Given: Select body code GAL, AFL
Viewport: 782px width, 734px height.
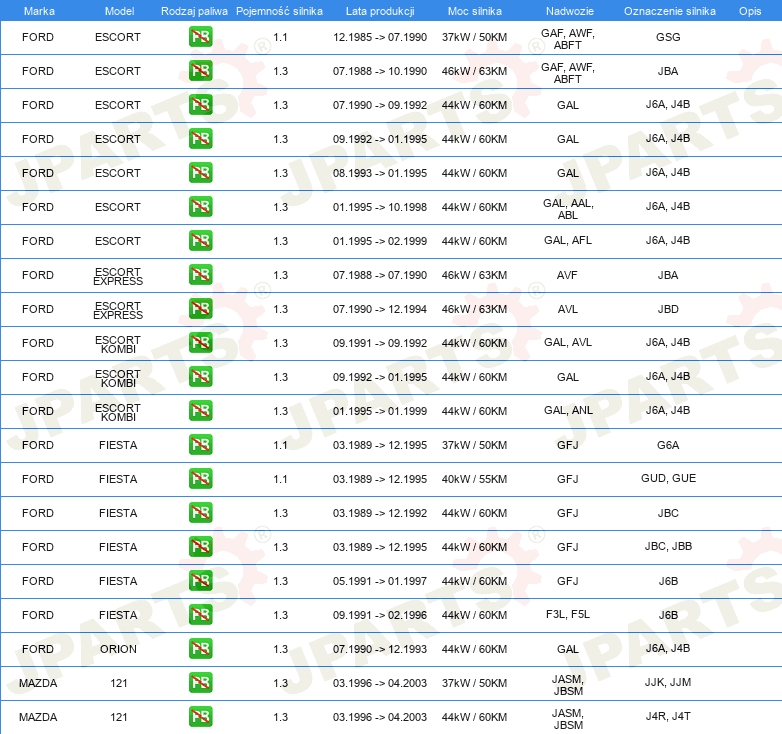Looking at the screenshot, I should [x=568, y=240].
